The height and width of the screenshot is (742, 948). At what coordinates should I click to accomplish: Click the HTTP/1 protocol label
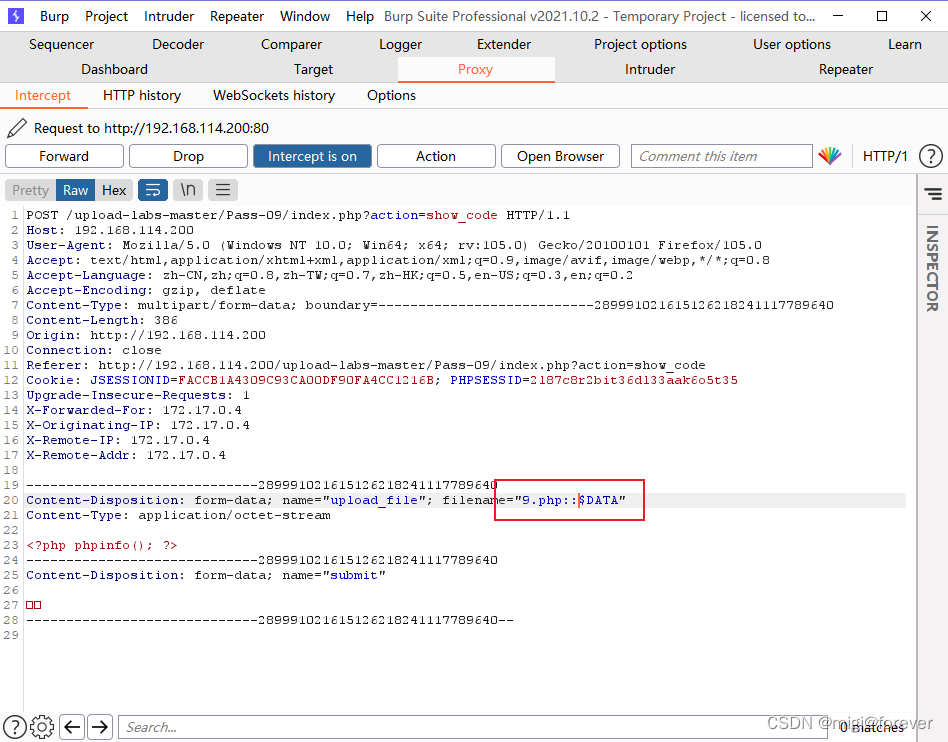click(x=885, y=156)
